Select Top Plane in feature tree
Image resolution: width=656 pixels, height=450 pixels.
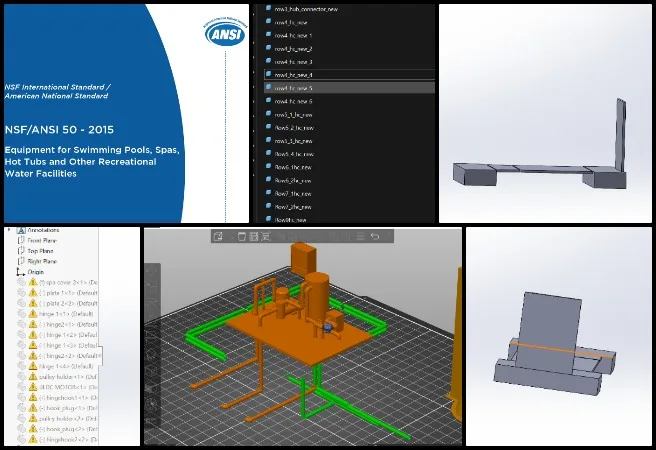point(43,250)
